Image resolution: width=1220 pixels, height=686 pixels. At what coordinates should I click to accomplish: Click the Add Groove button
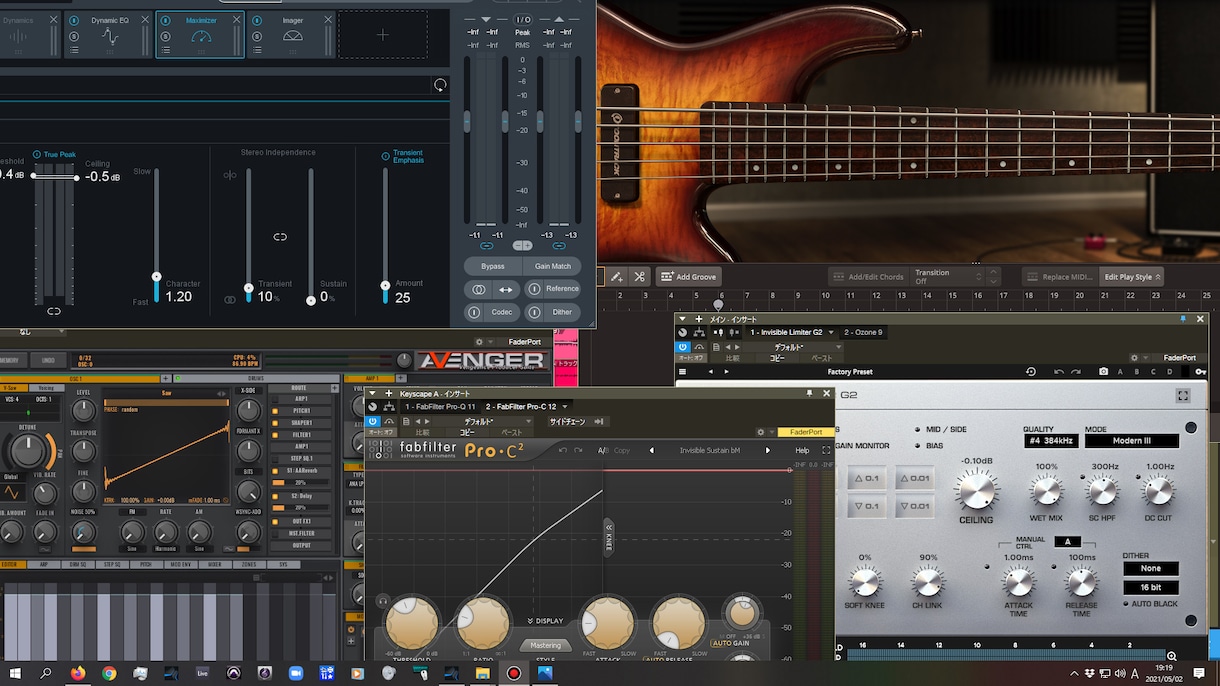coord(688,277)
